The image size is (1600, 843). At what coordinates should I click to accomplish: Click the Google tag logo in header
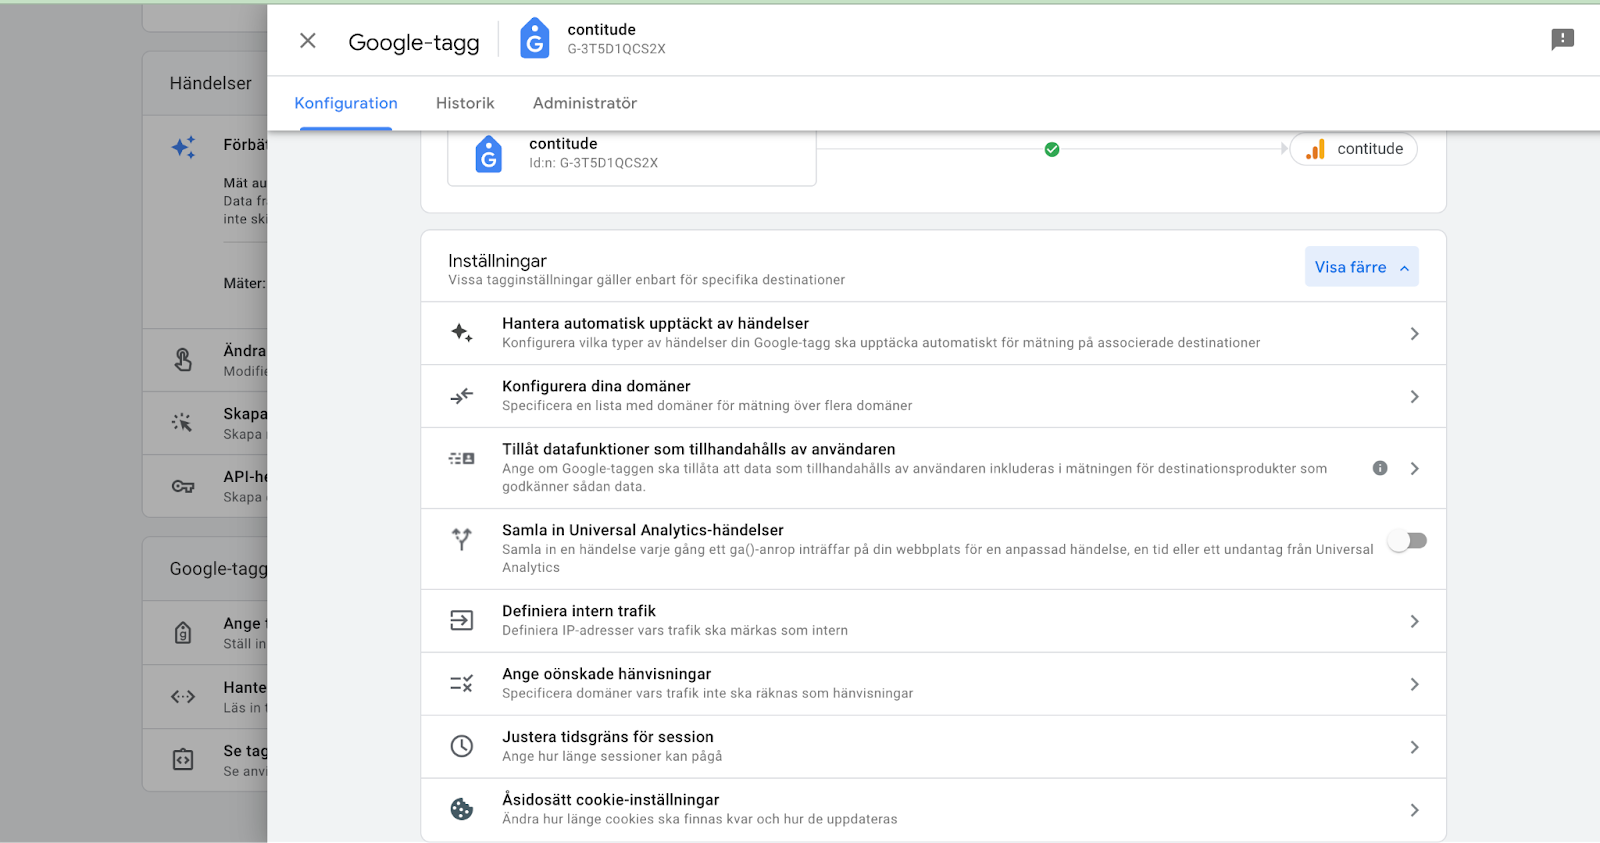535,39
